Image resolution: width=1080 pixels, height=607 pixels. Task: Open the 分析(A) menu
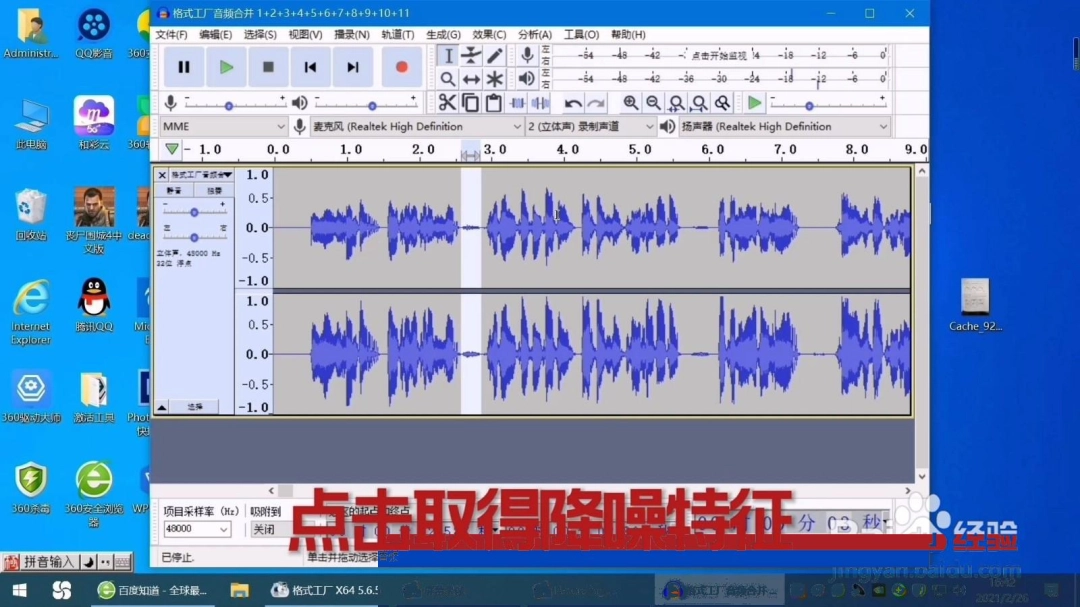pyautogui.click(x=534, y=34)
